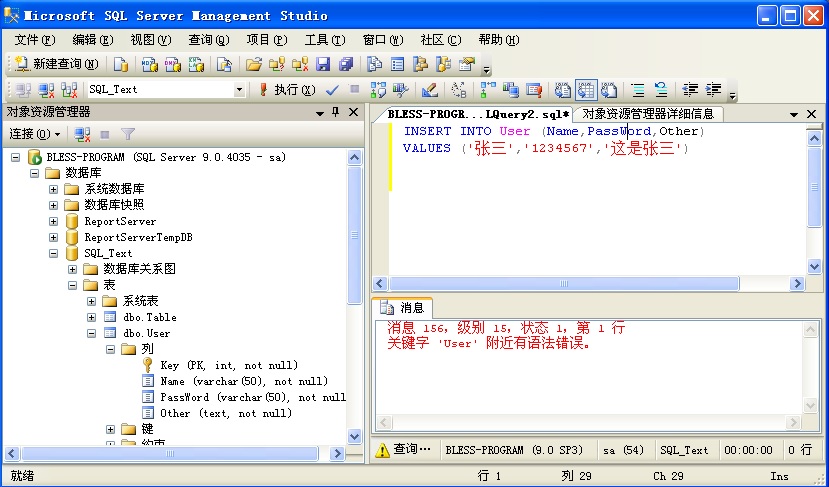This screenshot has height=487, width=829.
Task: Select the 消息 (Messages) tab
Action: [x=403, y=308]
